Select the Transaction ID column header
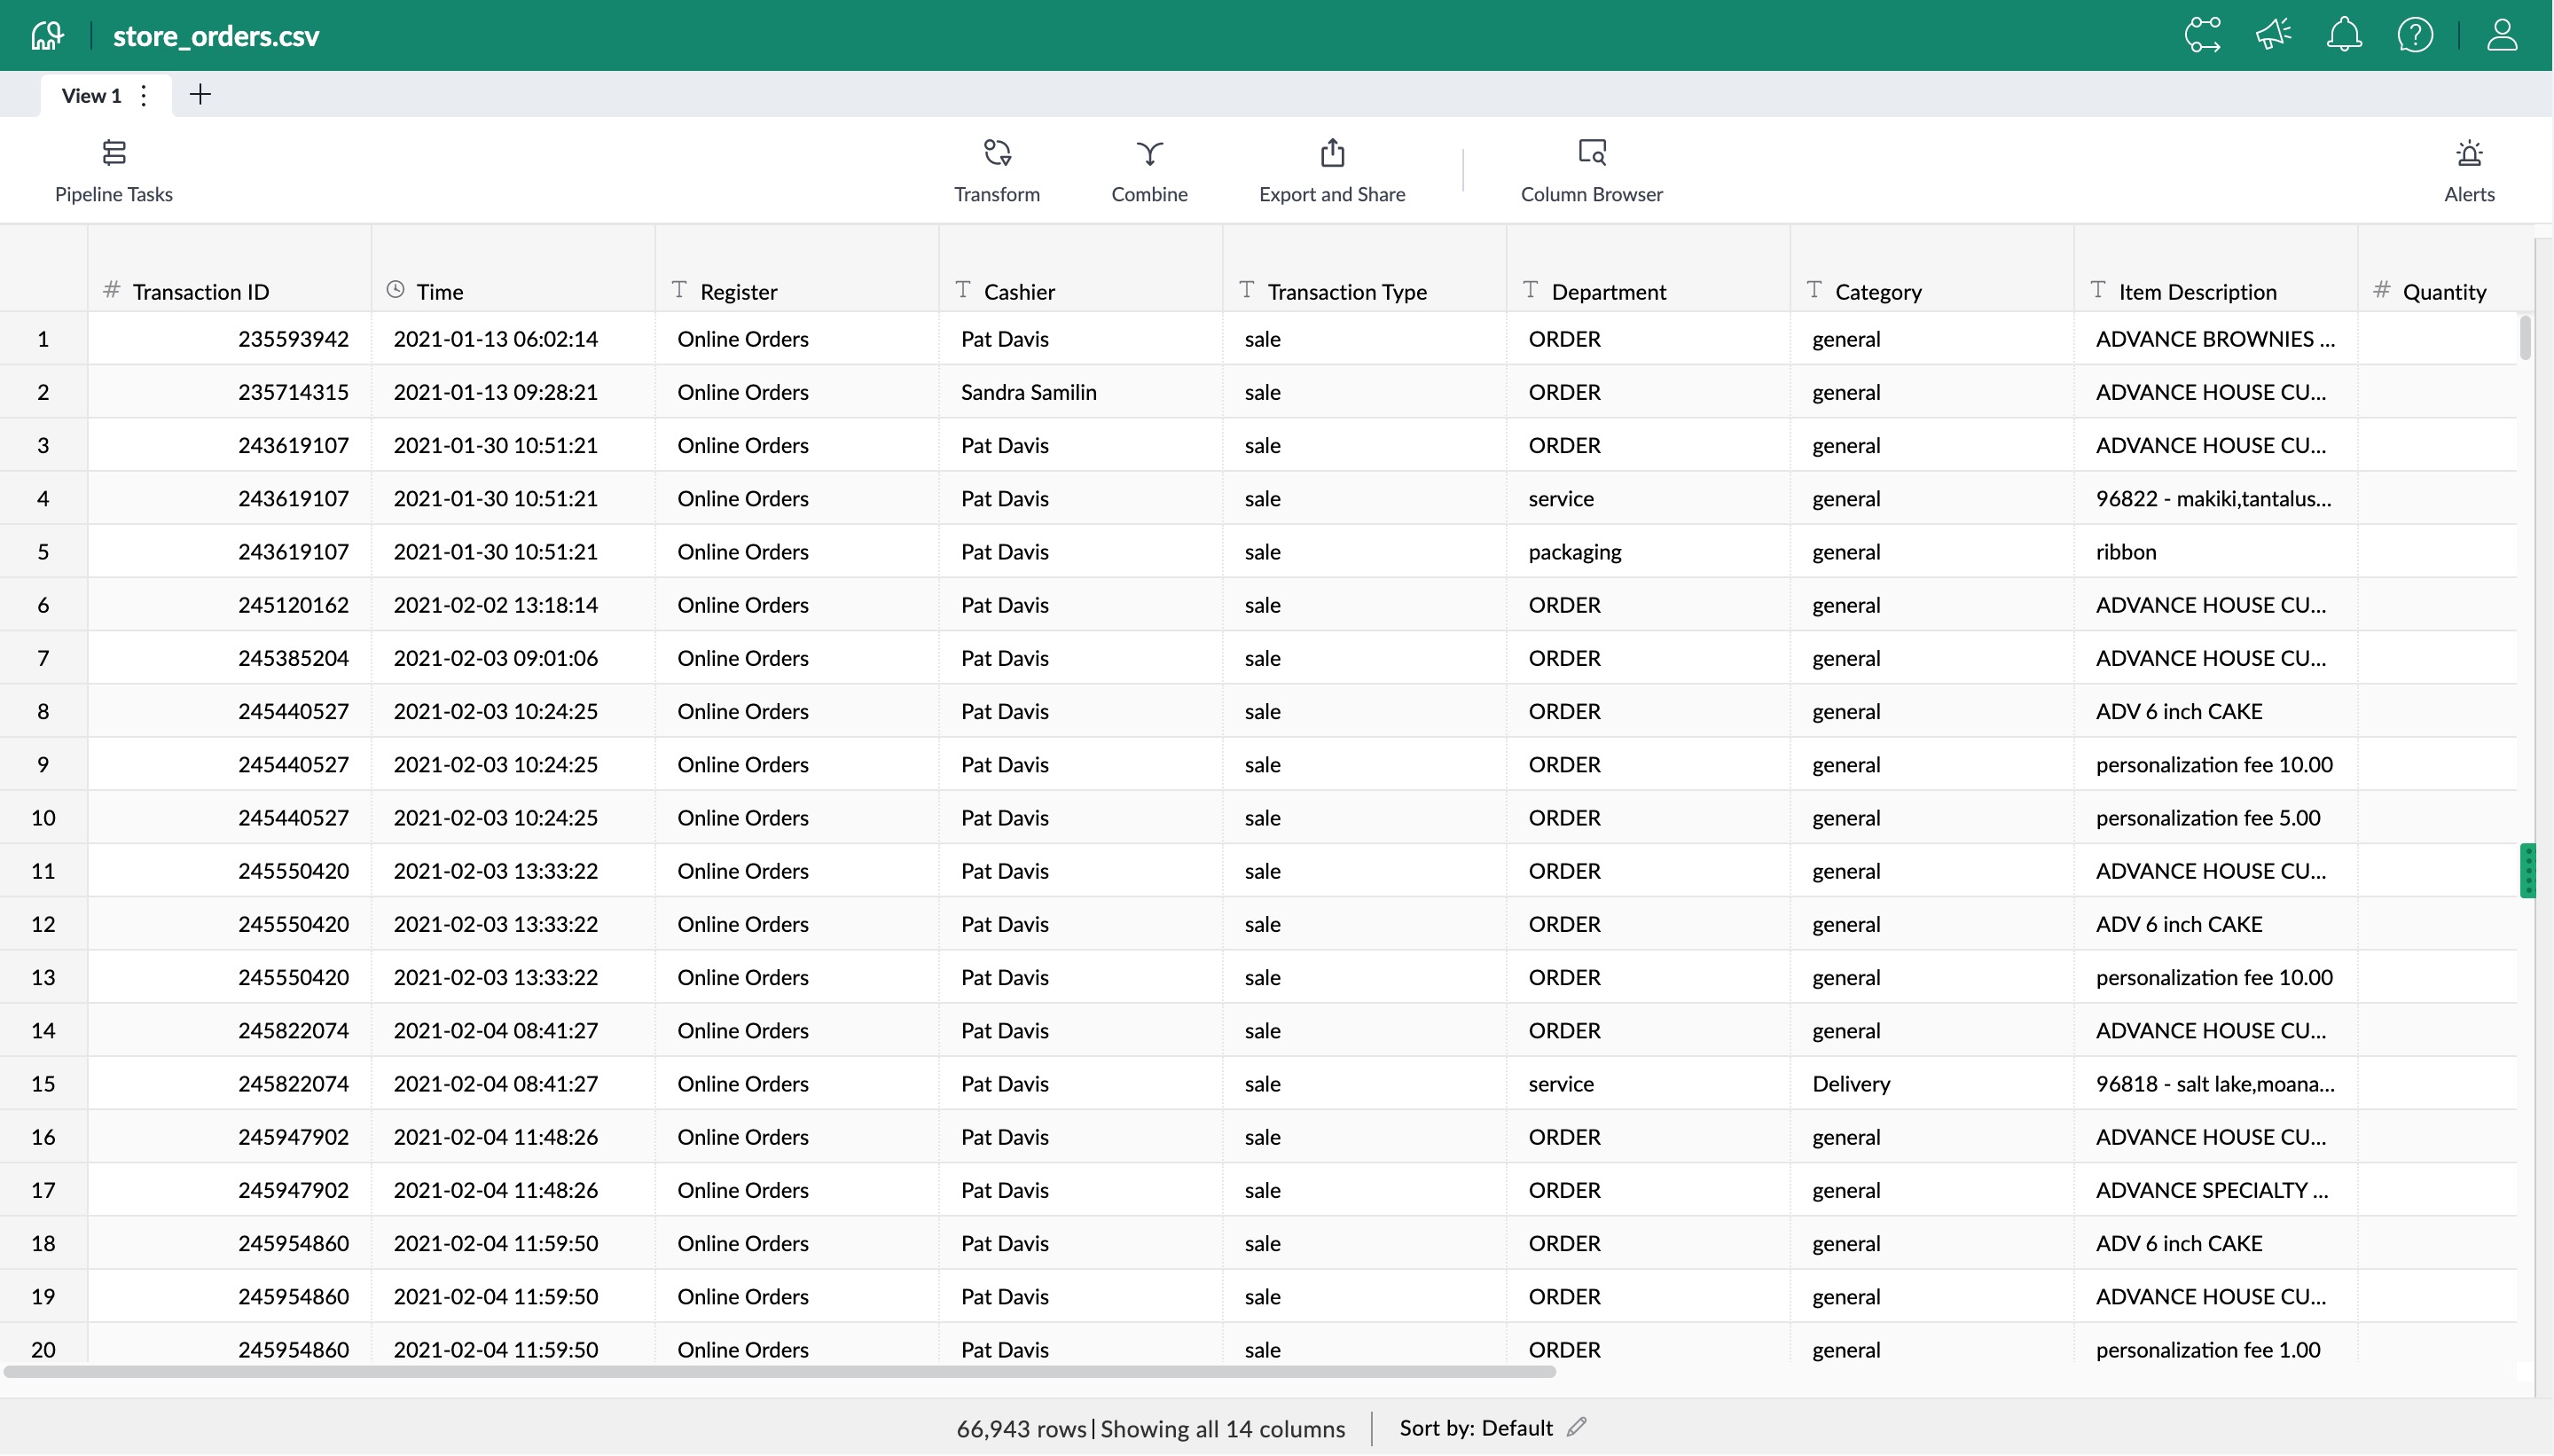 tap(200, 291)
